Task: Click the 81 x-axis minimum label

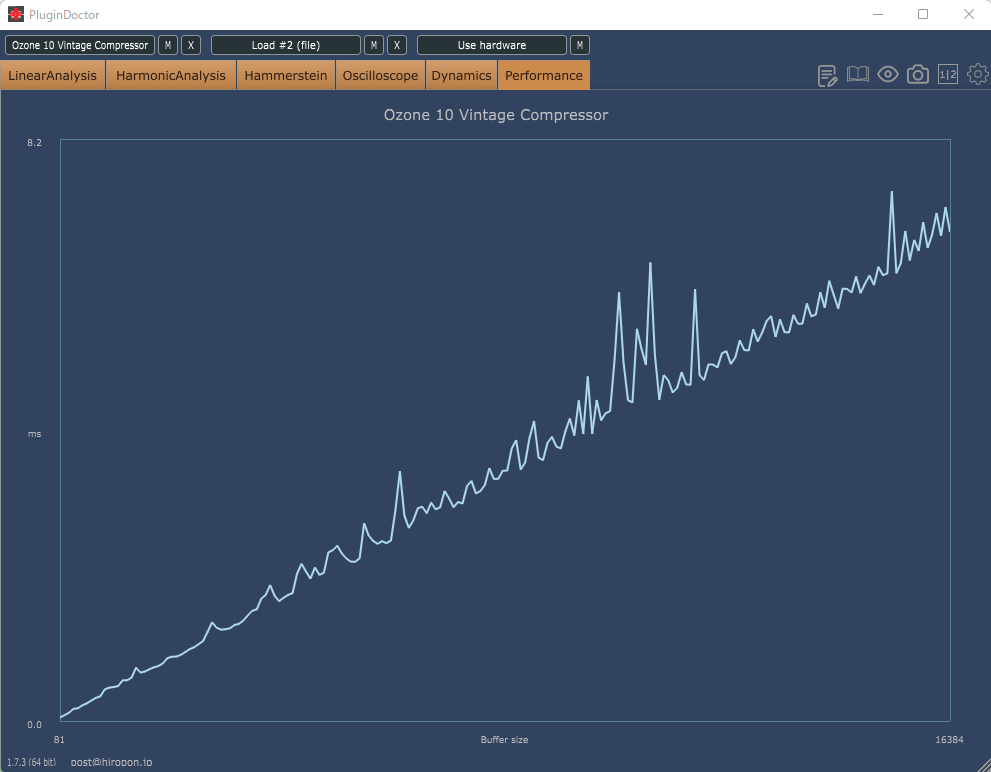Action: [59, 740]
